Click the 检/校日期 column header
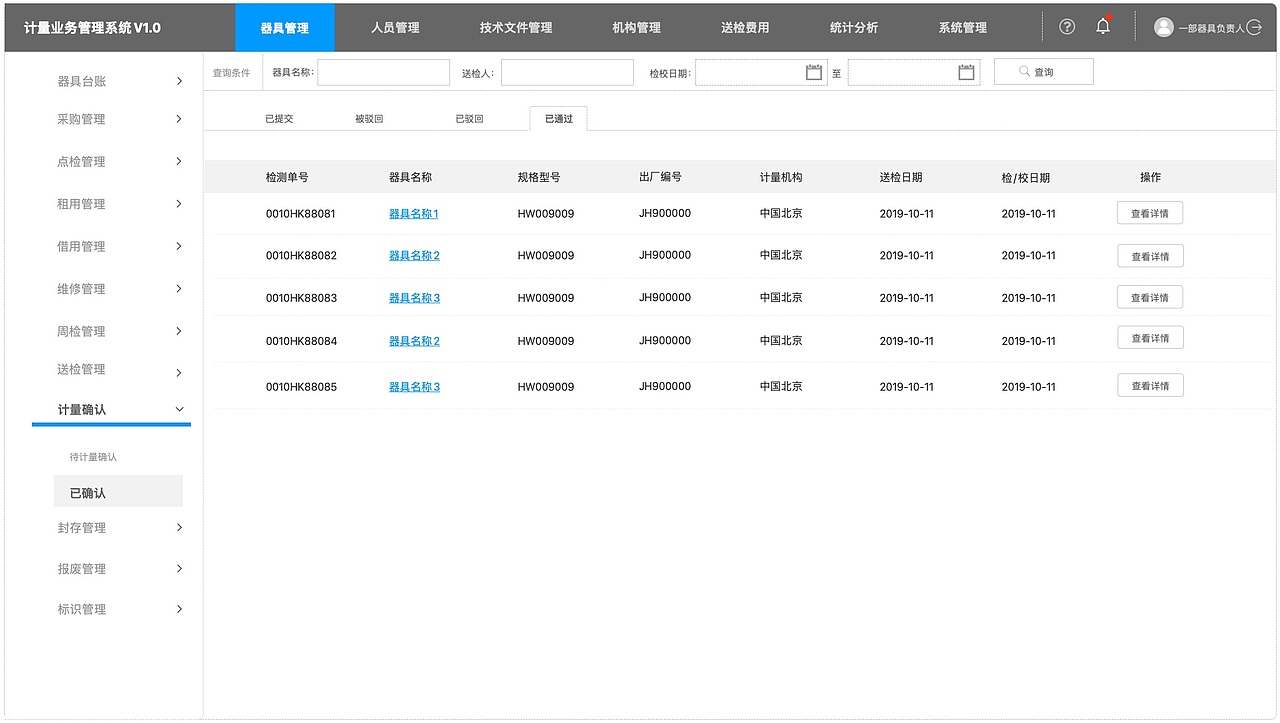The width and height of the screenshot is (1280, 723). pyautogui.click(x=1026, y=178)
